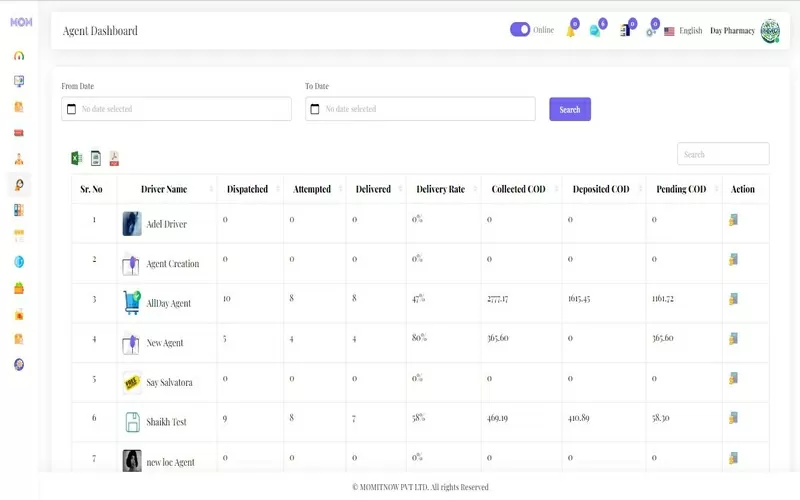Sort by Deposited COD column
The height and width of the screenshot is (500, 800).
[x=604, y=189]
